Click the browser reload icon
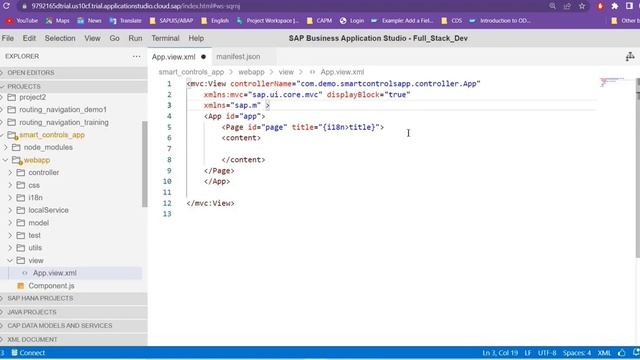The height and width of the screenshot is (360, 640). (7, 6)
